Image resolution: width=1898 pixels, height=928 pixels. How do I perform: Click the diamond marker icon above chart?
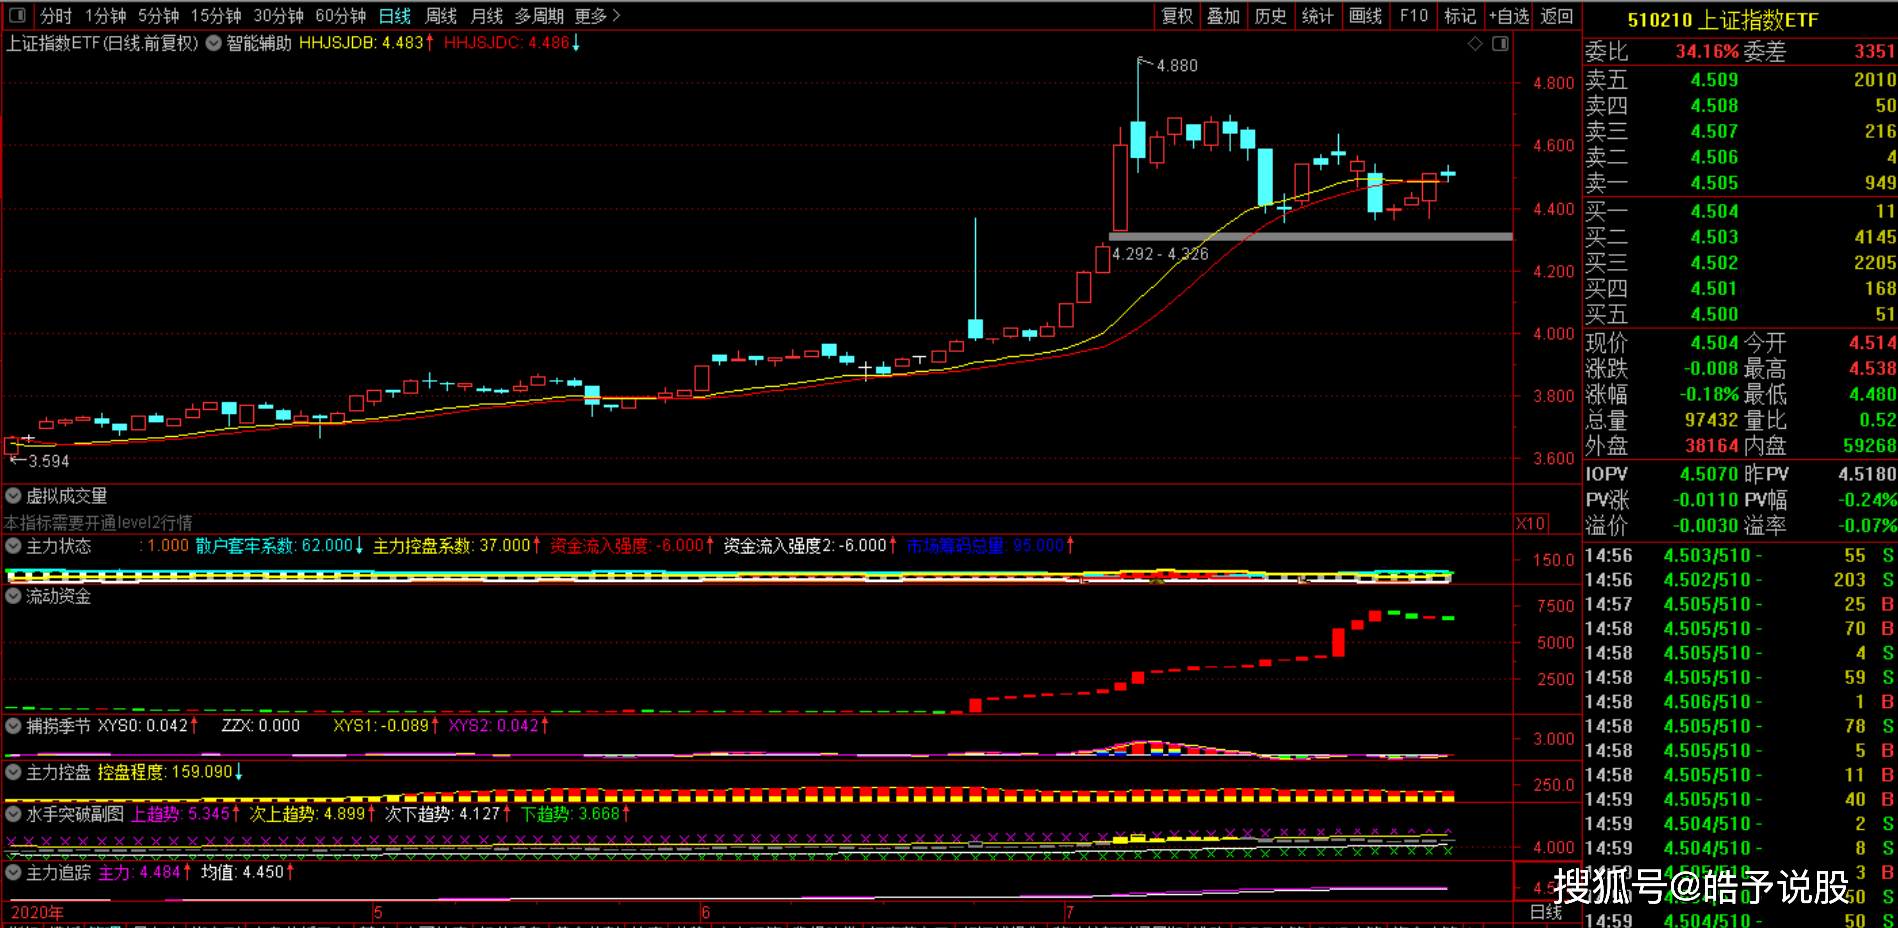click(1474, 44)
